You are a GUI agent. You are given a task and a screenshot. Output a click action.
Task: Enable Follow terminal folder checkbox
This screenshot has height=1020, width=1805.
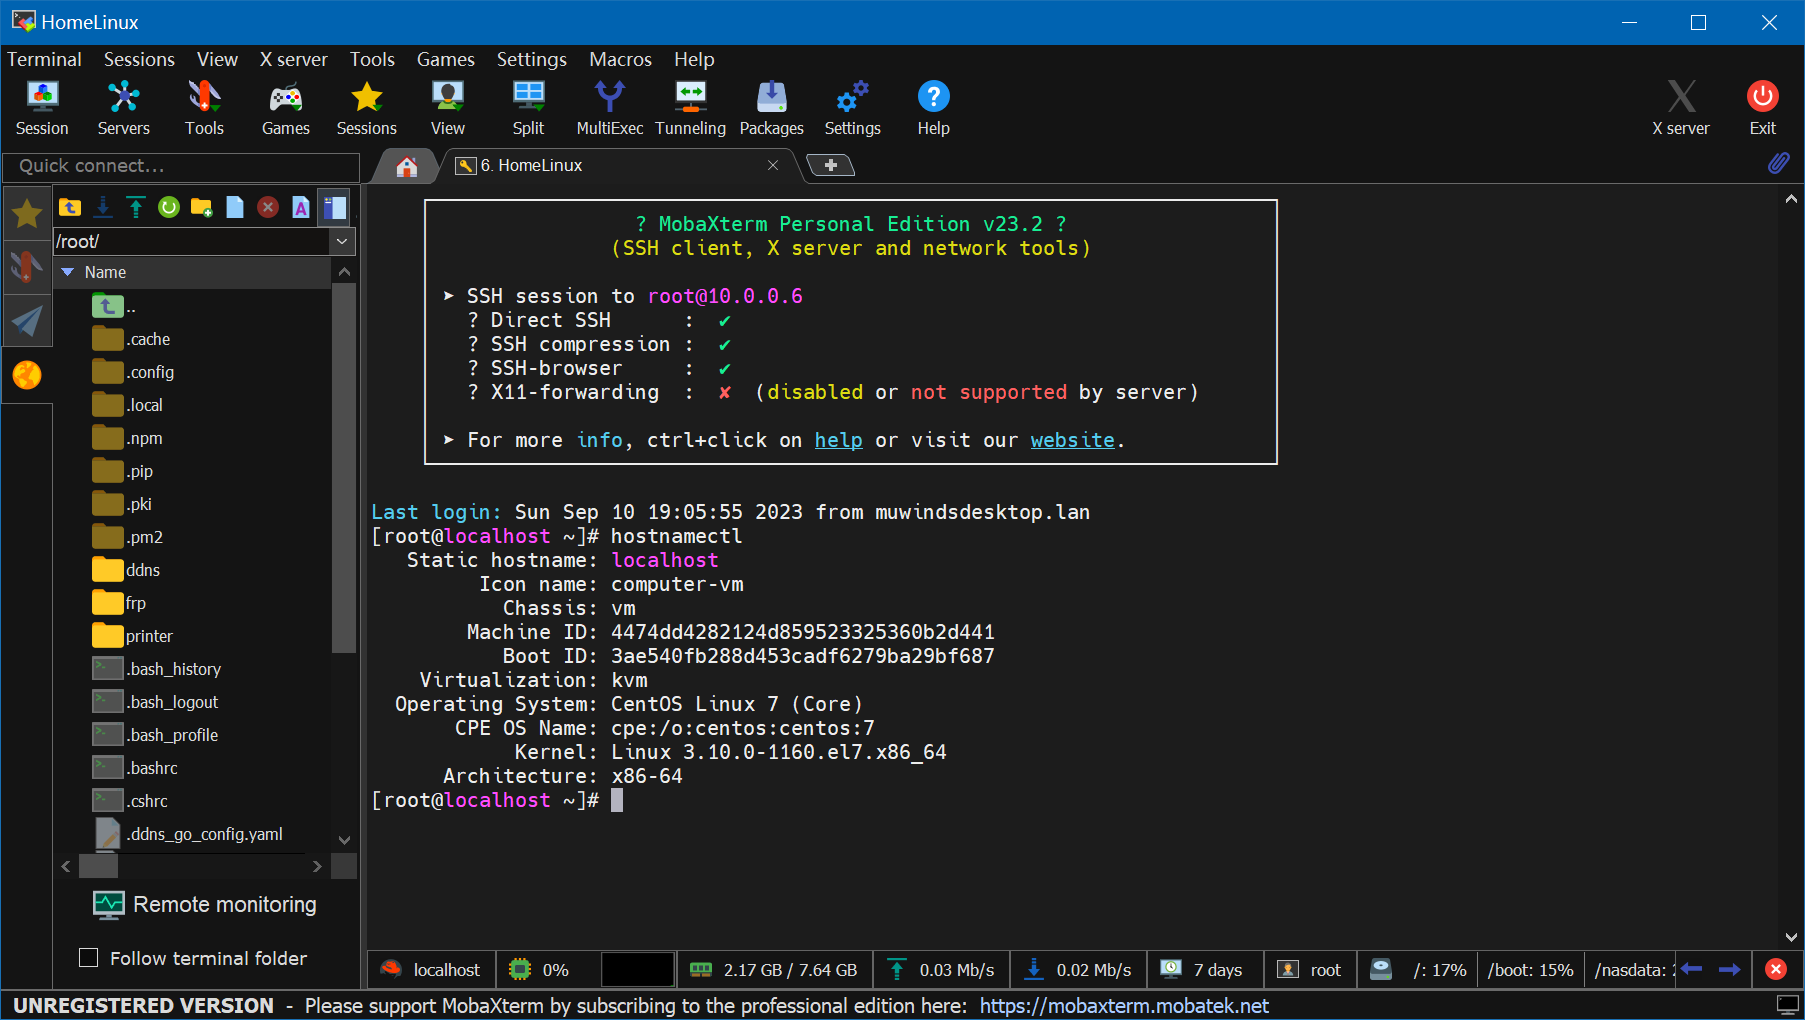(89, 958)
